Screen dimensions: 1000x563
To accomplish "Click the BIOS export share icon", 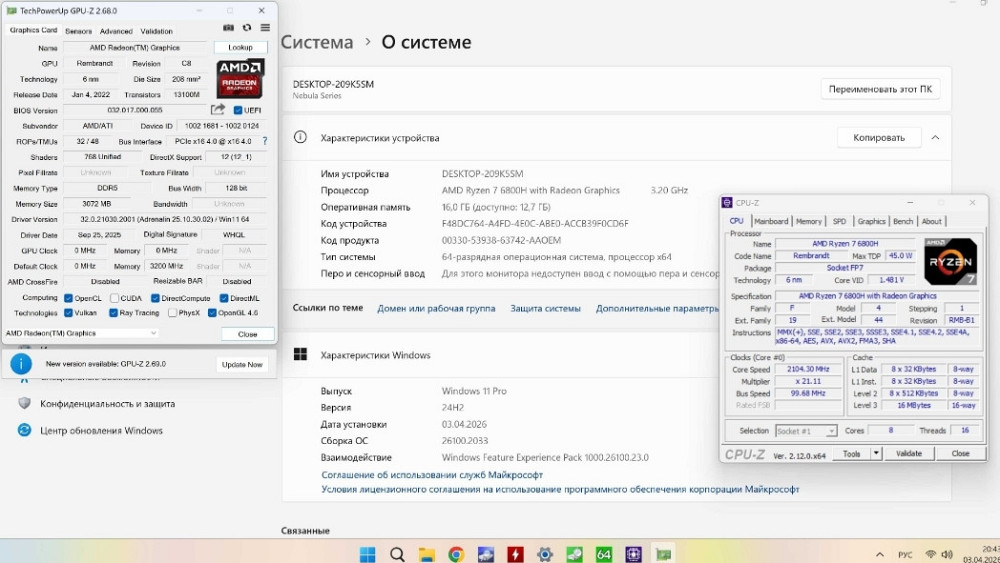I will [x=218, y=110].
